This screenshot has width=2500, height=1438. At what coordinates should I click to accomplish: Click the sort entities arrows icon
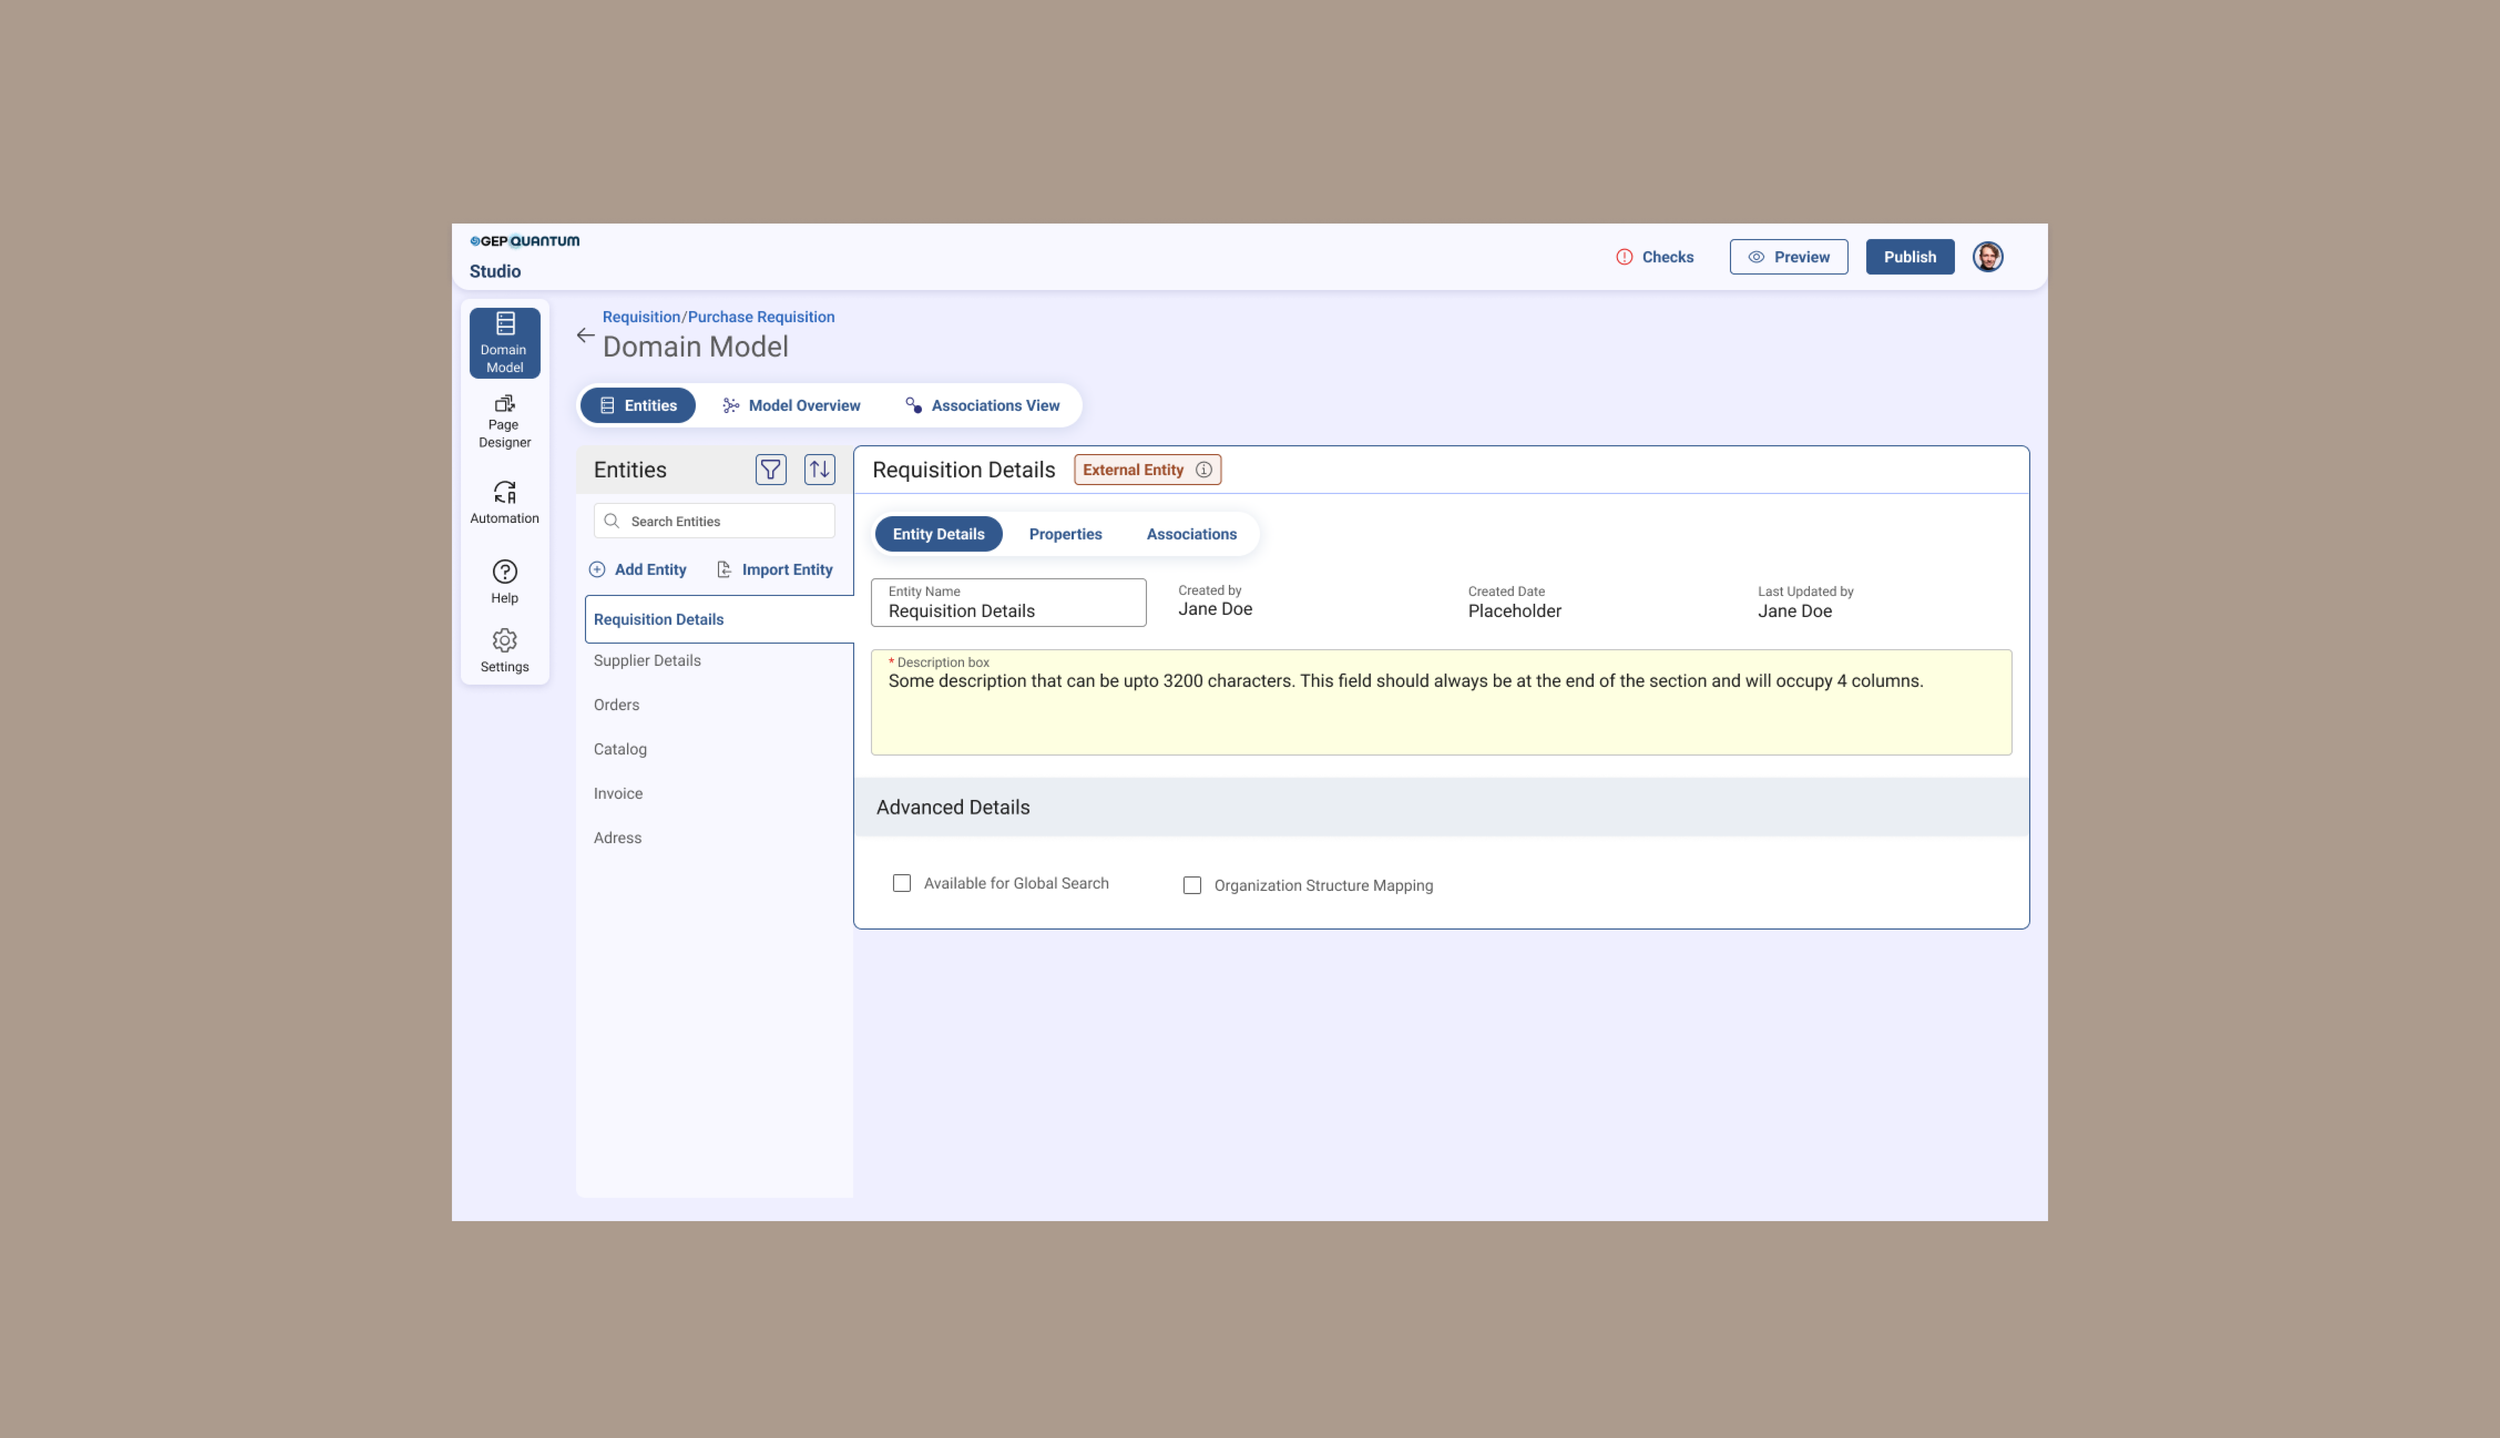click(x=819, y=469)
